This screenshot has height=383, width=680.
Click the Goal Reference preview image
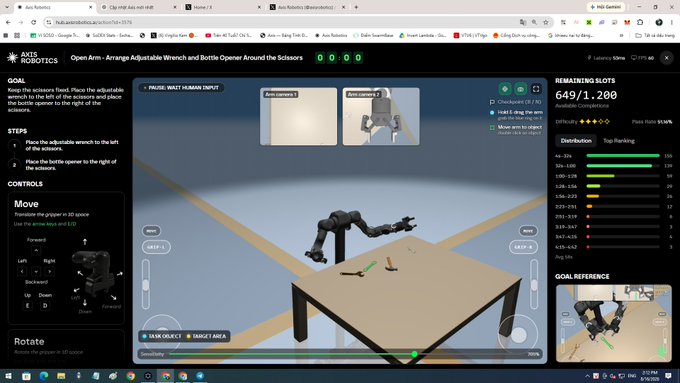click(x=613, y=324)
